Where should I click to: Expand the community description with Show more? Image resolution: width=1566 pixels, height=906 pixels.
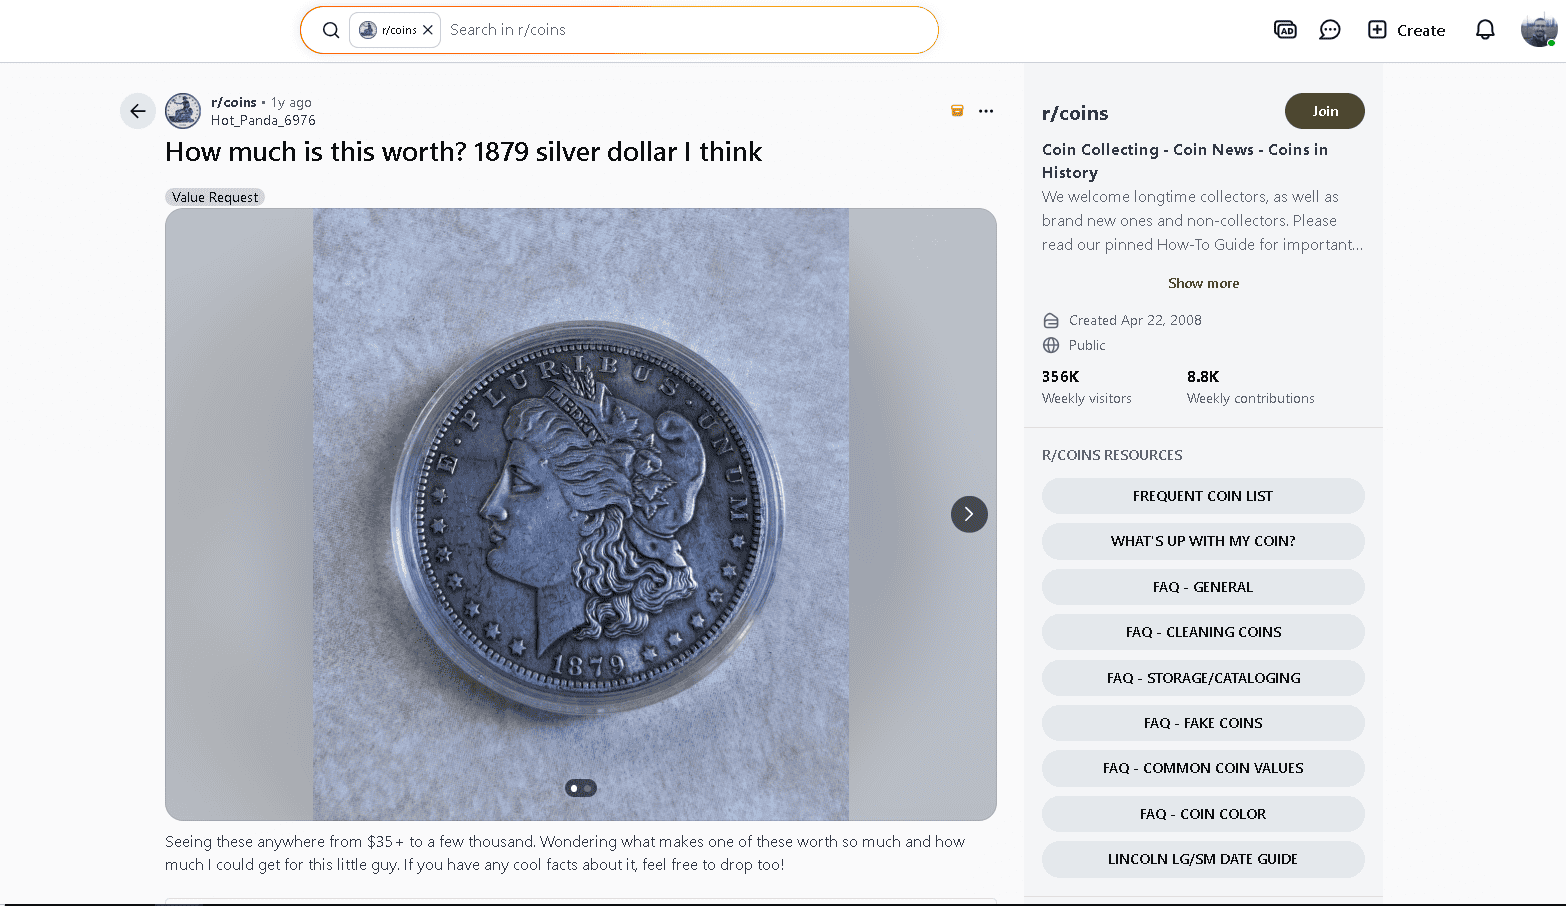click(1203, 283)
